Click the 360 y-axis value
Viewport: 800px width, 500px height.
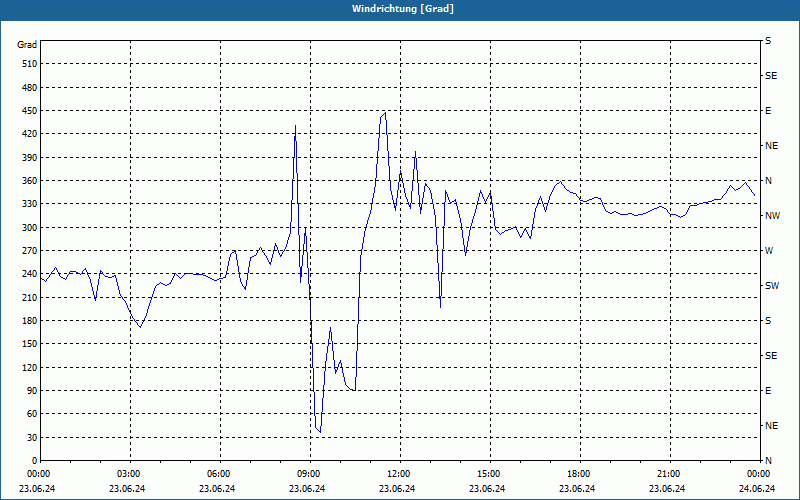pyautogui.click(x=30, y=181)
